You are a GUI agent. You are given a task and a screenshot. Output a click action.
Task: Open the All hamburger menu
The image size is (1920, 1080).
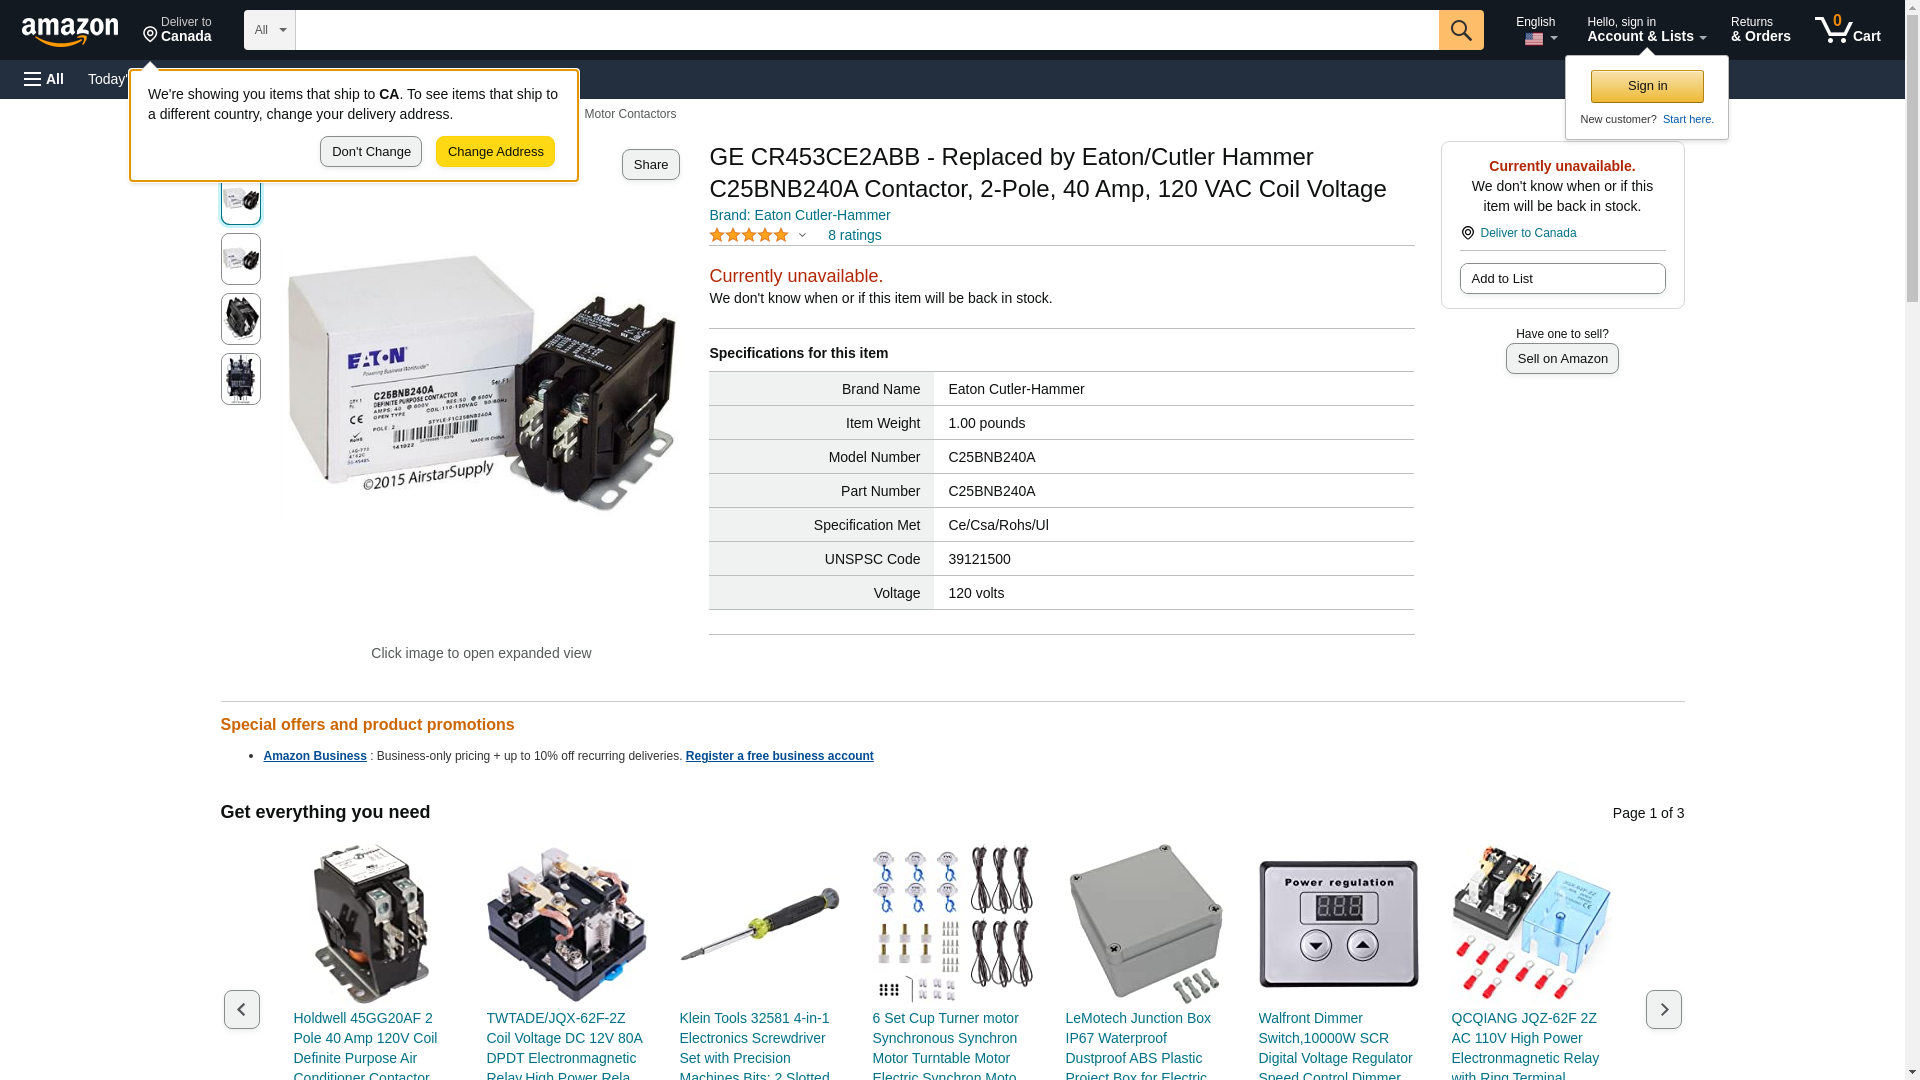click(44, 79)
